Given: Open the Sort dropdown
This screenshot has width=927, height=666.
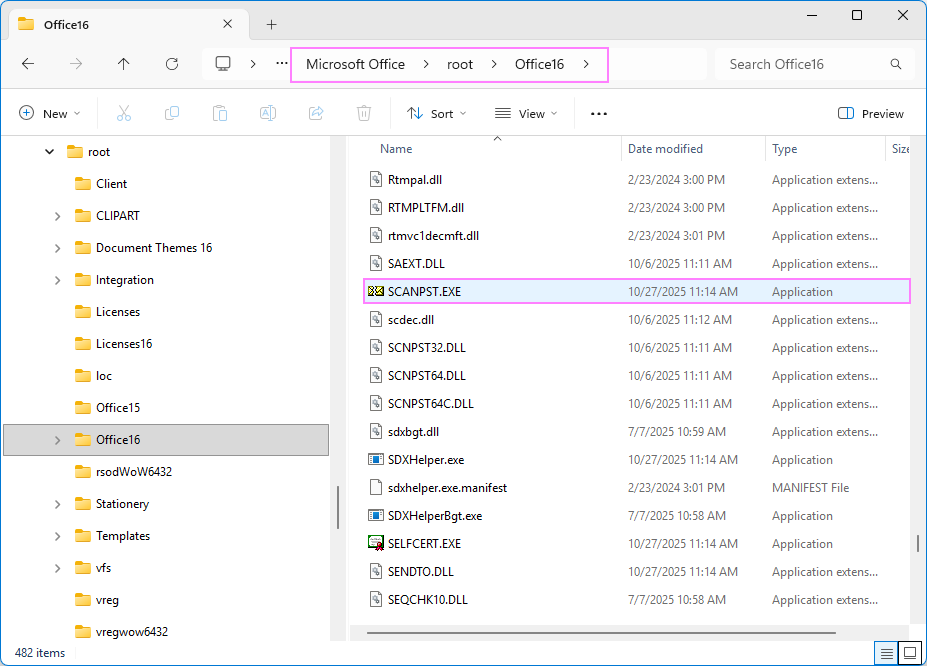Looking at the screenshot, I should click(x=436, y=113).
